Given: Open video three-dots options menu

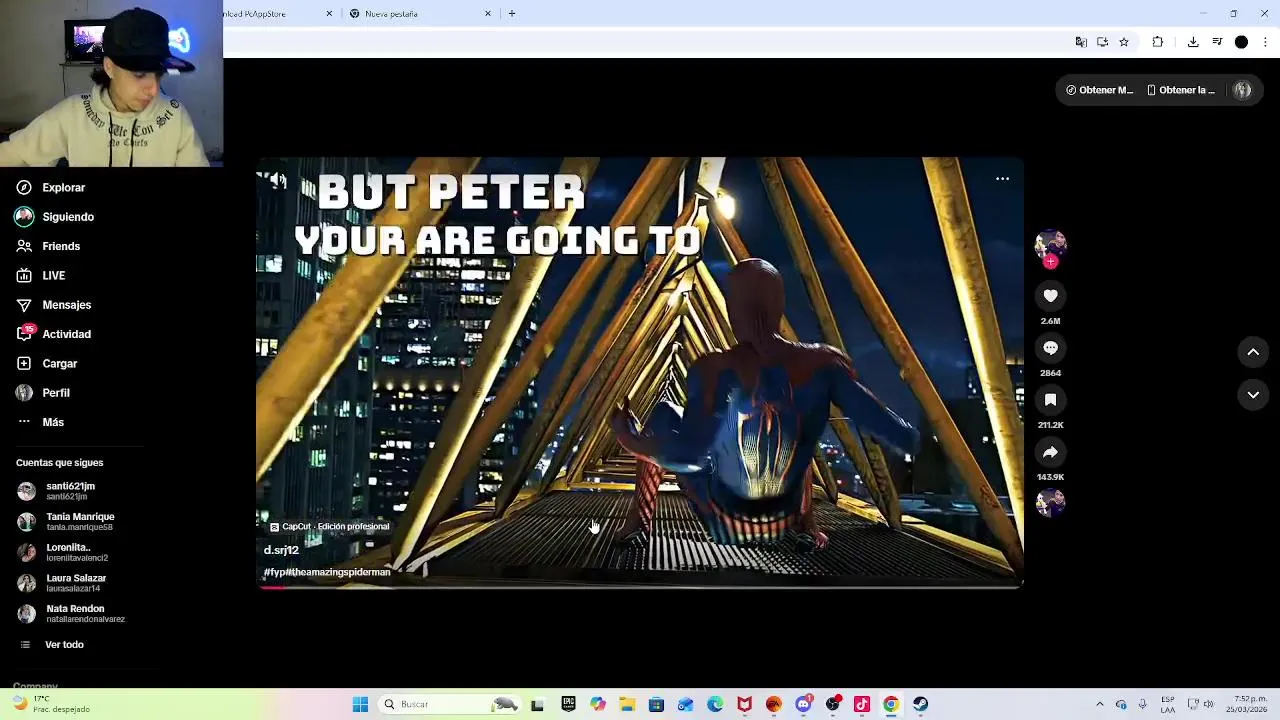Looking at the screenshot, I should (1002, 179).
